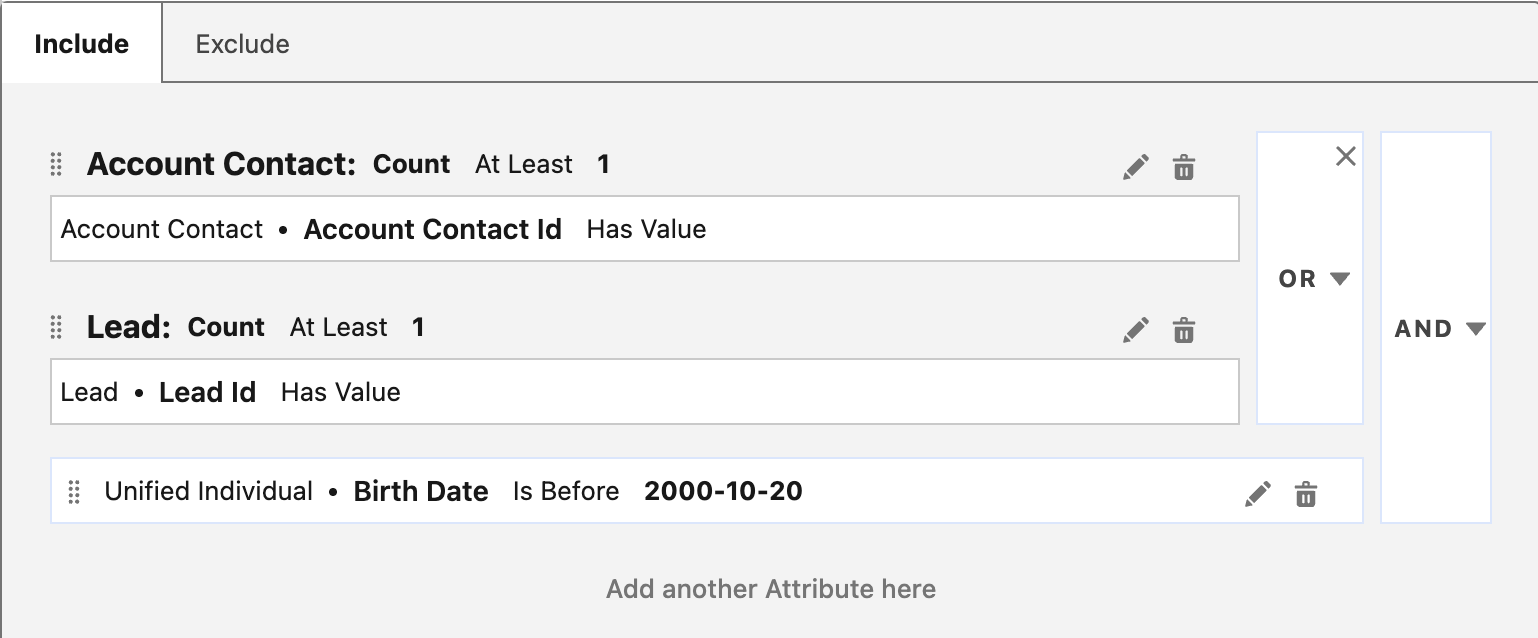Grab the Birth Date drag handle

(74, 492)
